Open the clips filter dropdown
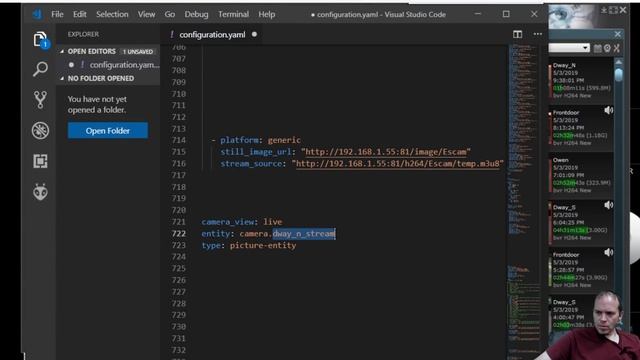Image resolution: width=640 pixels, height=360 pixels. click(569, 48)
